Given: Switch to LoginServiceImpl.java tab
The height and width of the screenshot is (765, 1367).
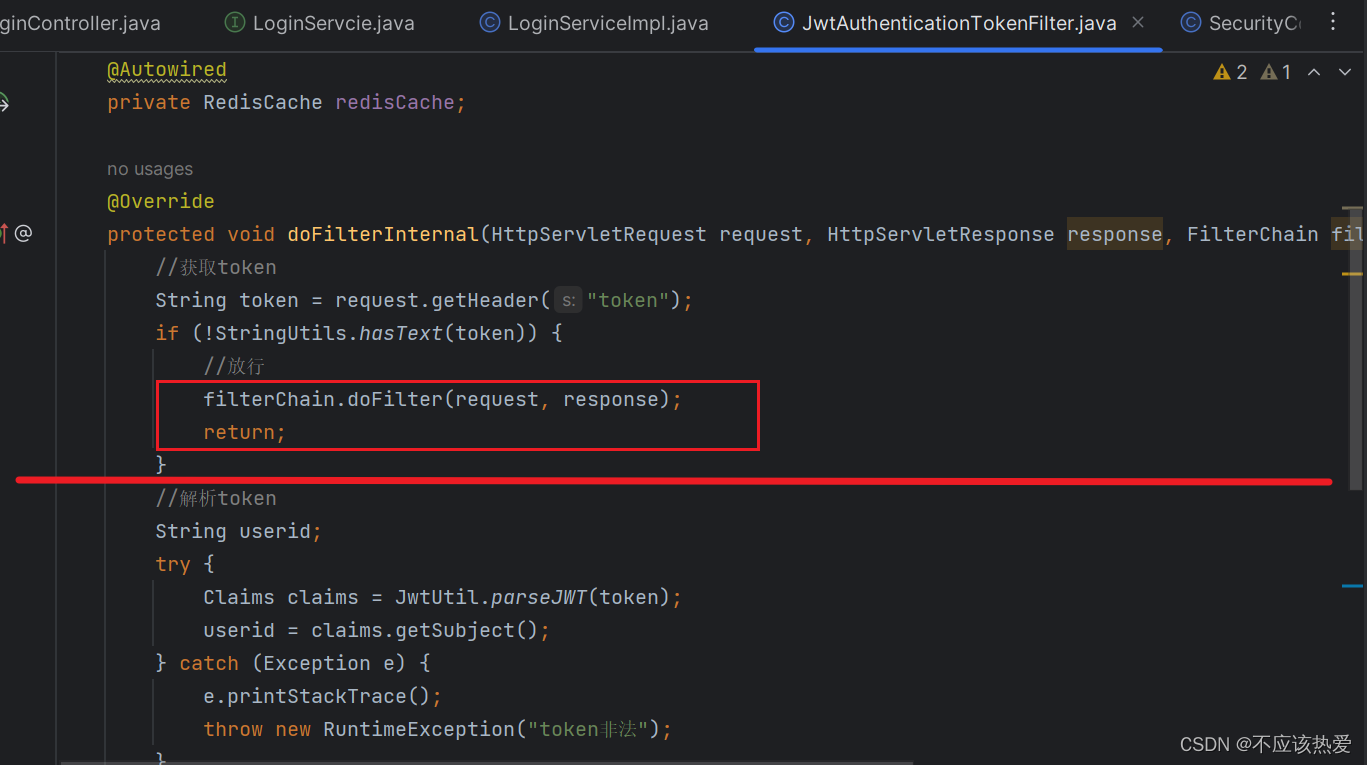Looking at the screenshot, I should [595, 23].
